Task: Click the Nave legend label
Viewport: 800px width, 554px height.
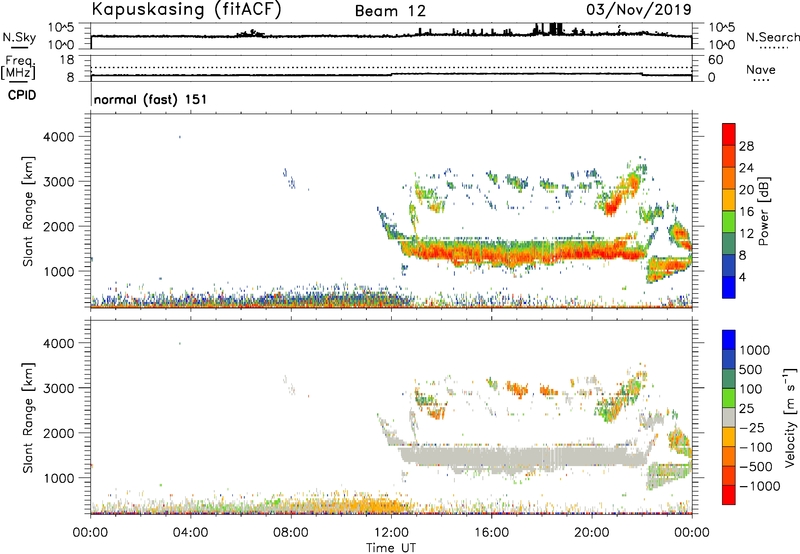Action: coord(761,69)
